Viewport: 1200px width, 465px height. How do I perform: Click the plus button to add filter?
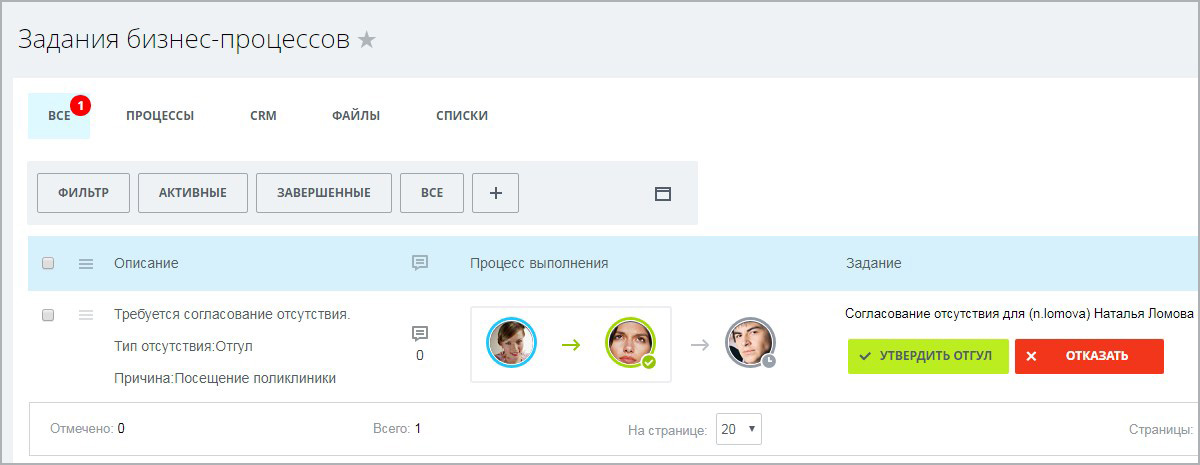coord(495,193)
